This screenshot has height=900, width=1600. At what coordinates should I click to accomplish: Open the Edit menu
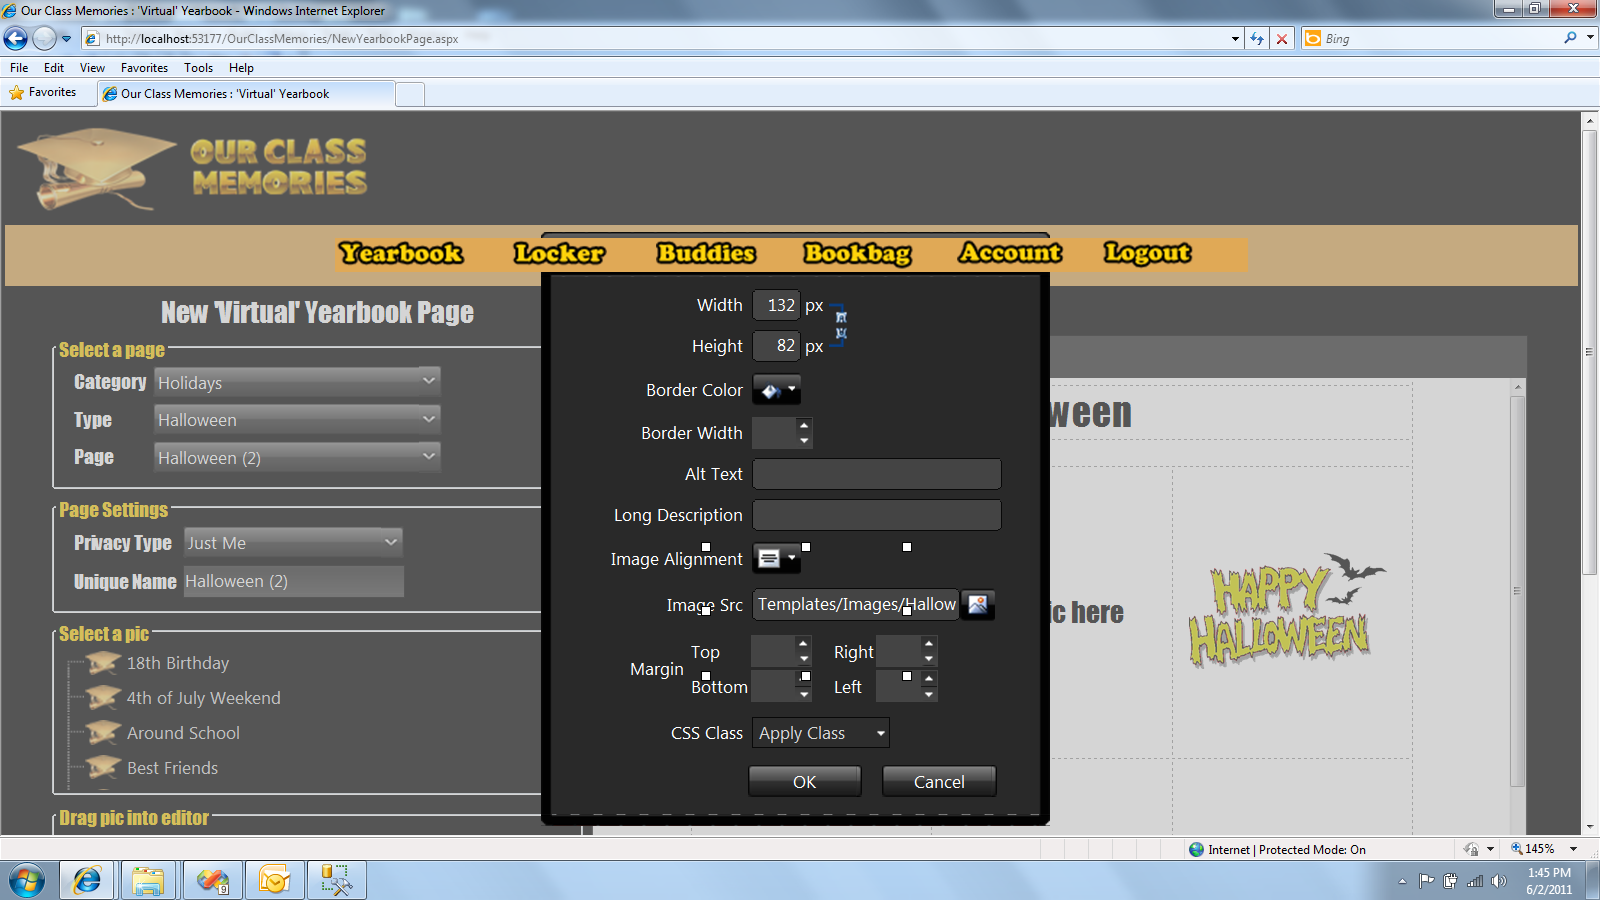pos(54,68)
